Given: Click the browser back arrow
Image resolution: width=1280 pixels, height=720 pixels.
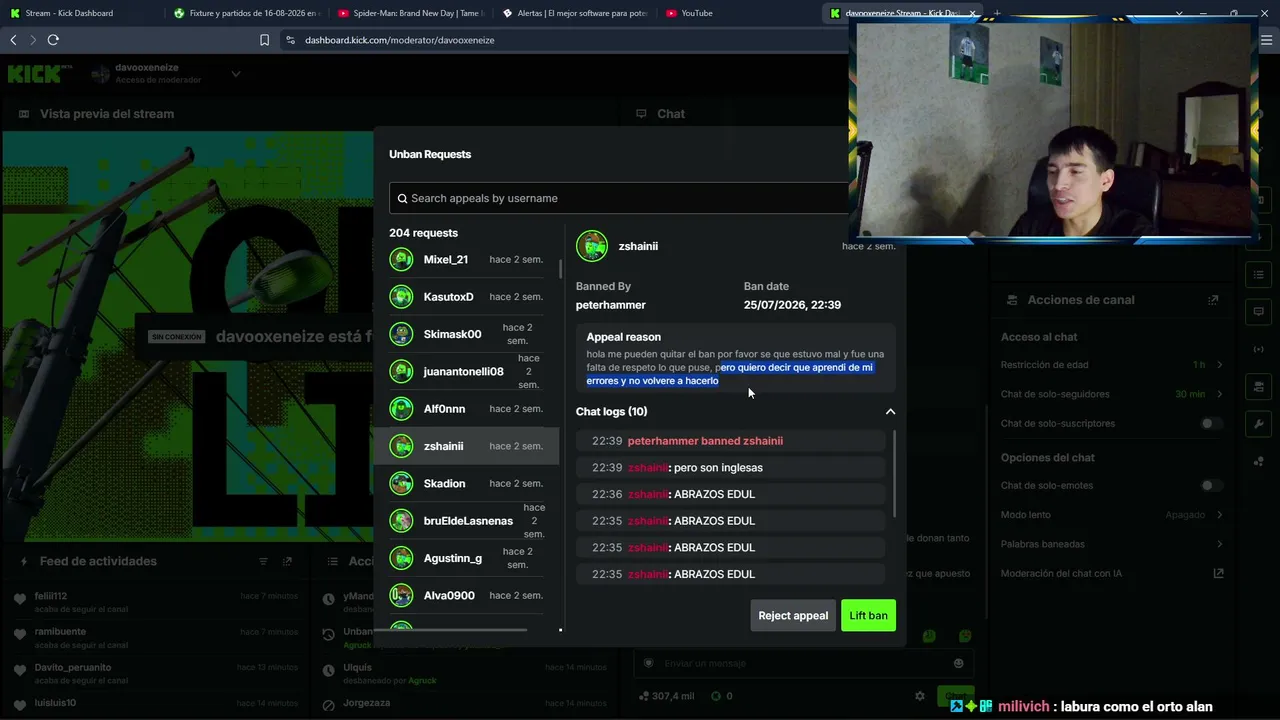Looking at the screenshot, I should click(13, 40).
